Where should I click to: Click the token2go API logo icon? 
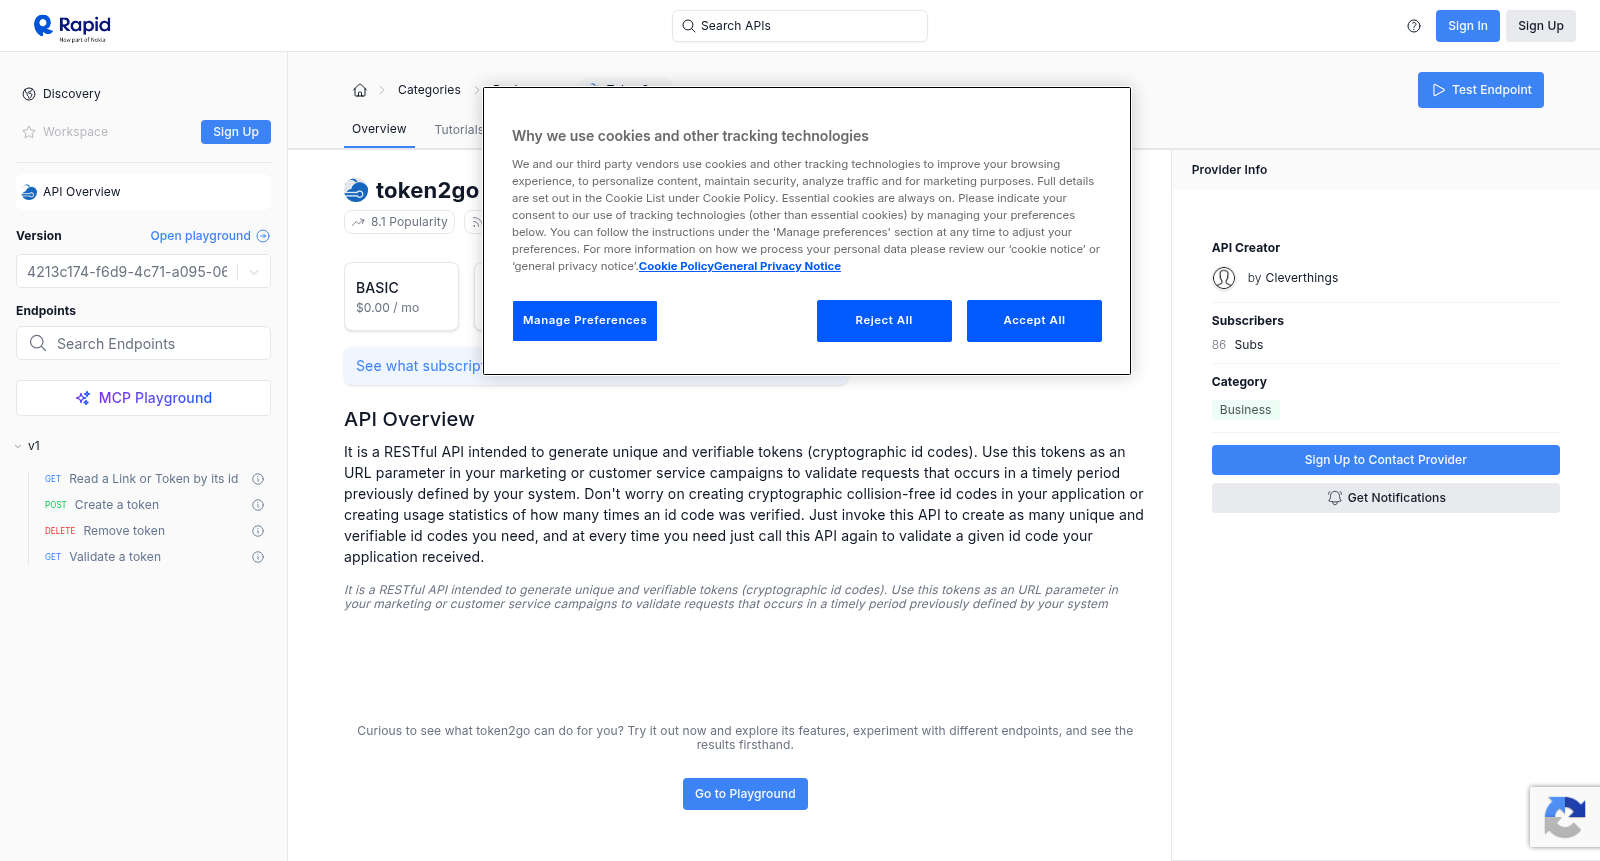pos(356,190)
